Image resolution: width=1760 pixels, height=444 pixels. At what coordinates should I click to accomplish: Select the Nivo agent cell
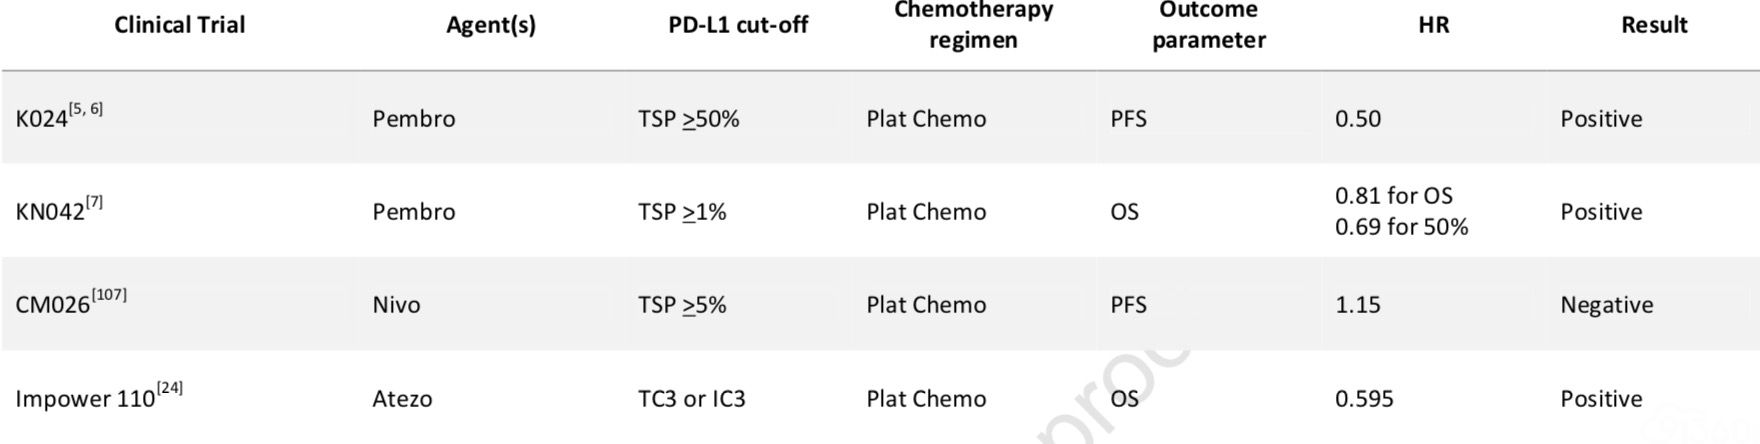396,305
